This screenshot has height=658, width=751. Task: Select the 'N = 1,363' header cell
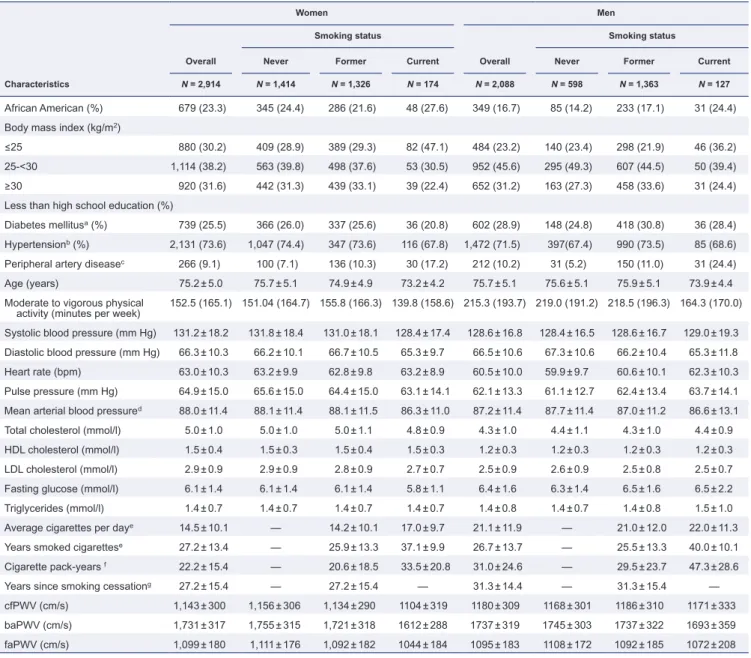(x=639, y=84)
